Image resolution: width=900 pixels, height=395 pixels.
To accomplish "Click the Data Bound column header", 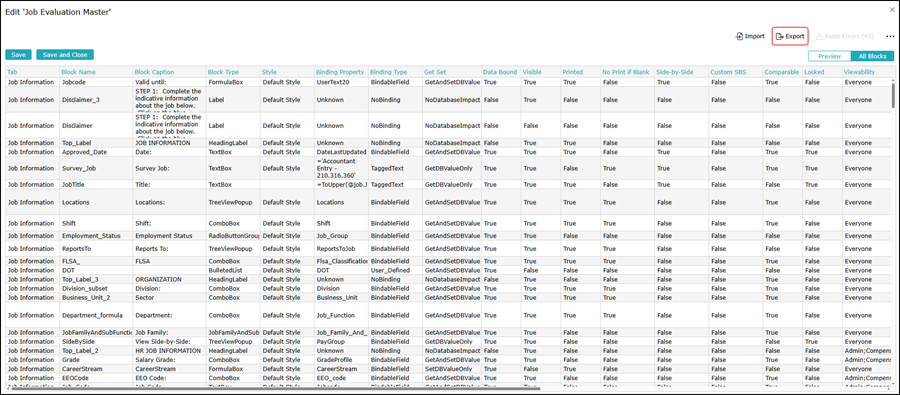I will (500, 72).
